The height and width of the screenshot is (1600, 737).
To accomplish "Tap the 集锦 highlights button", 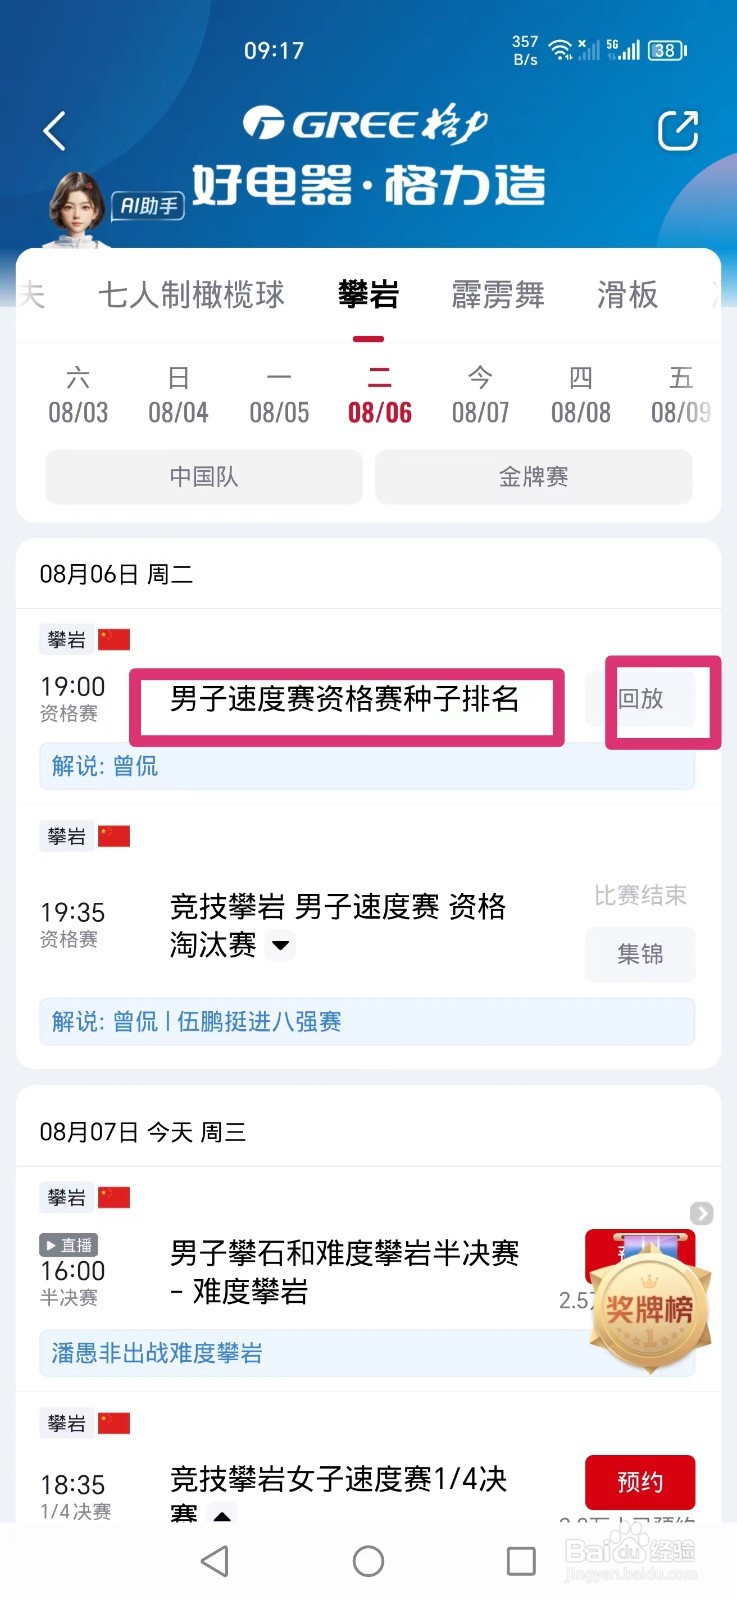I will tap(640, 954).
